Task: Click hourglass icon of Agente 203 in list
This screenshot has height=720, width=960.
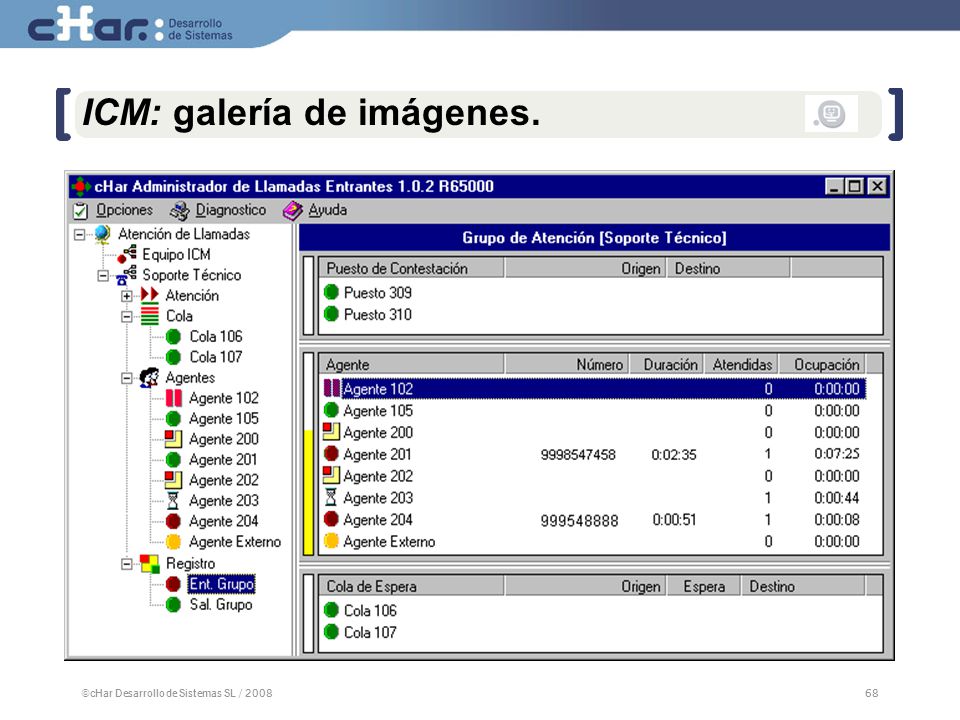Action: coord(331,497)
